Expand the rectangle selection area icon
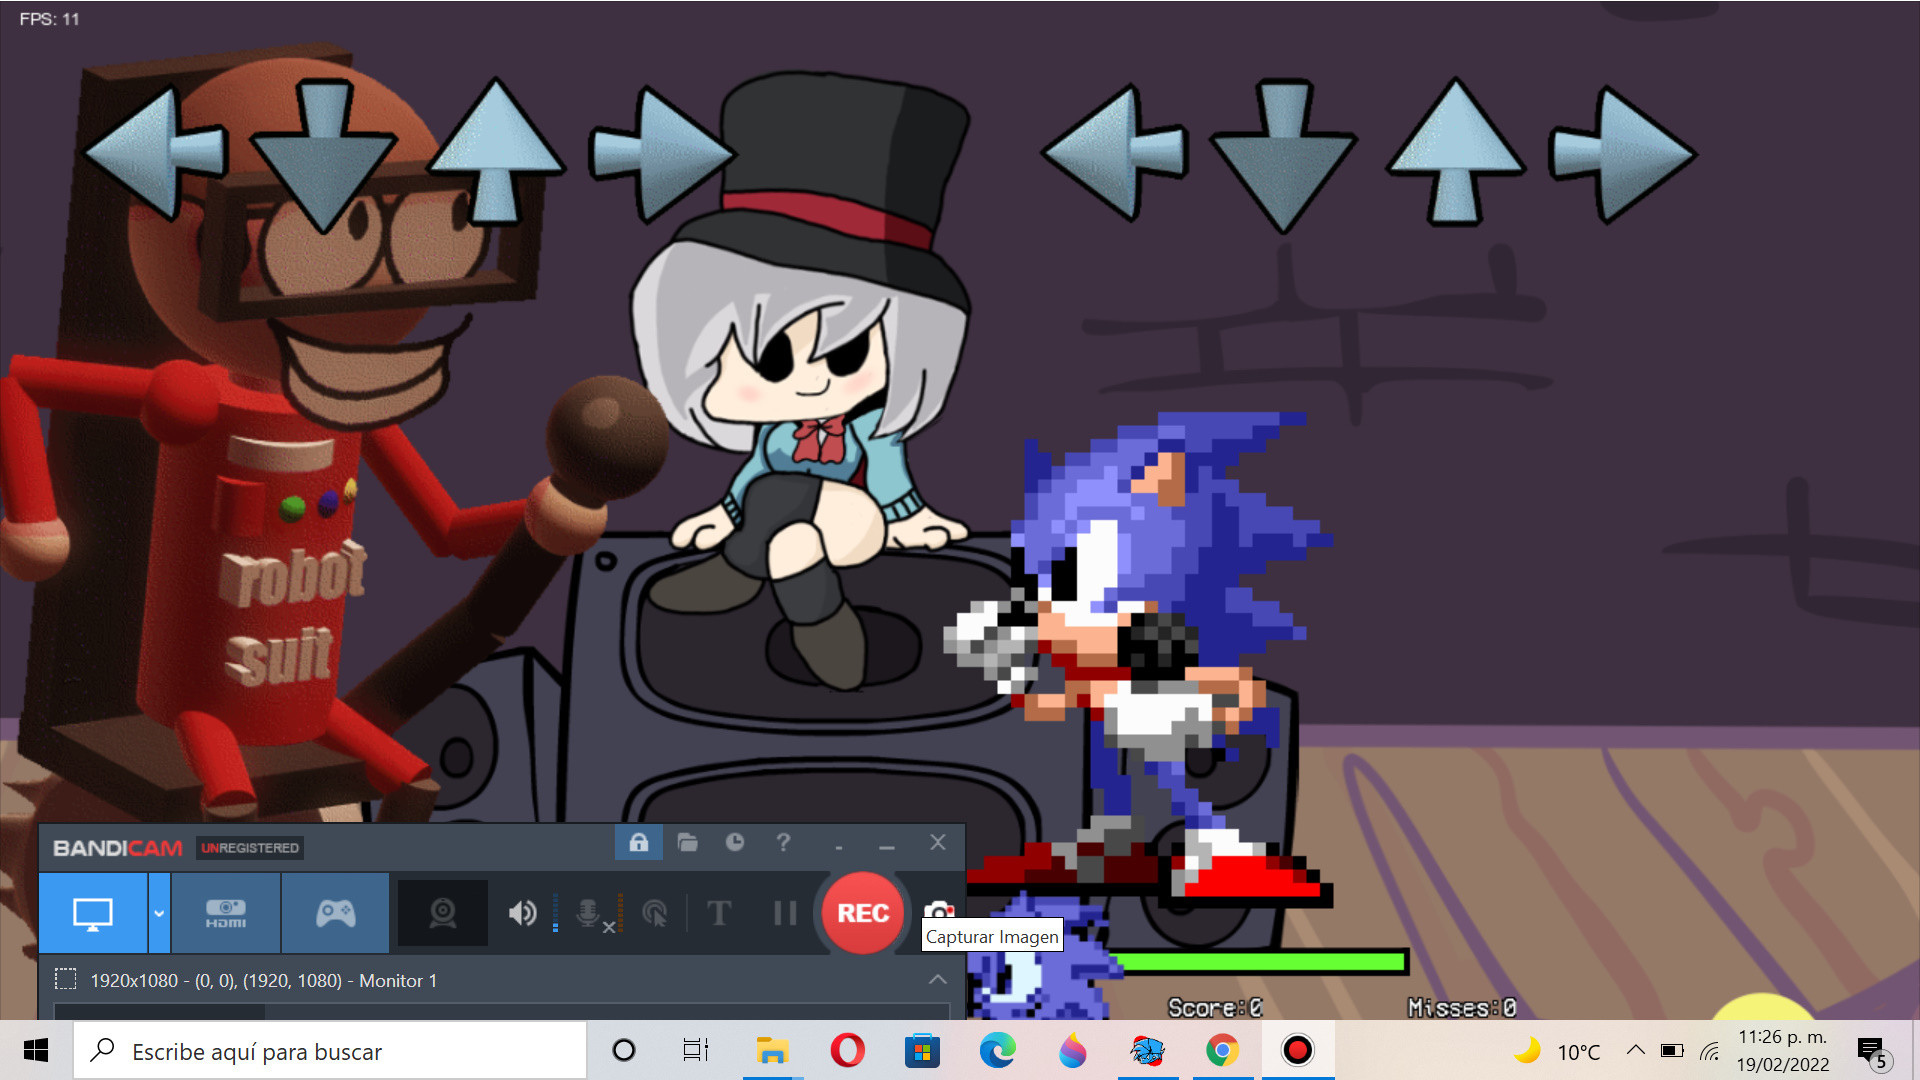This screenshot has width=1920, height=1080. click(x=66, y=981)
